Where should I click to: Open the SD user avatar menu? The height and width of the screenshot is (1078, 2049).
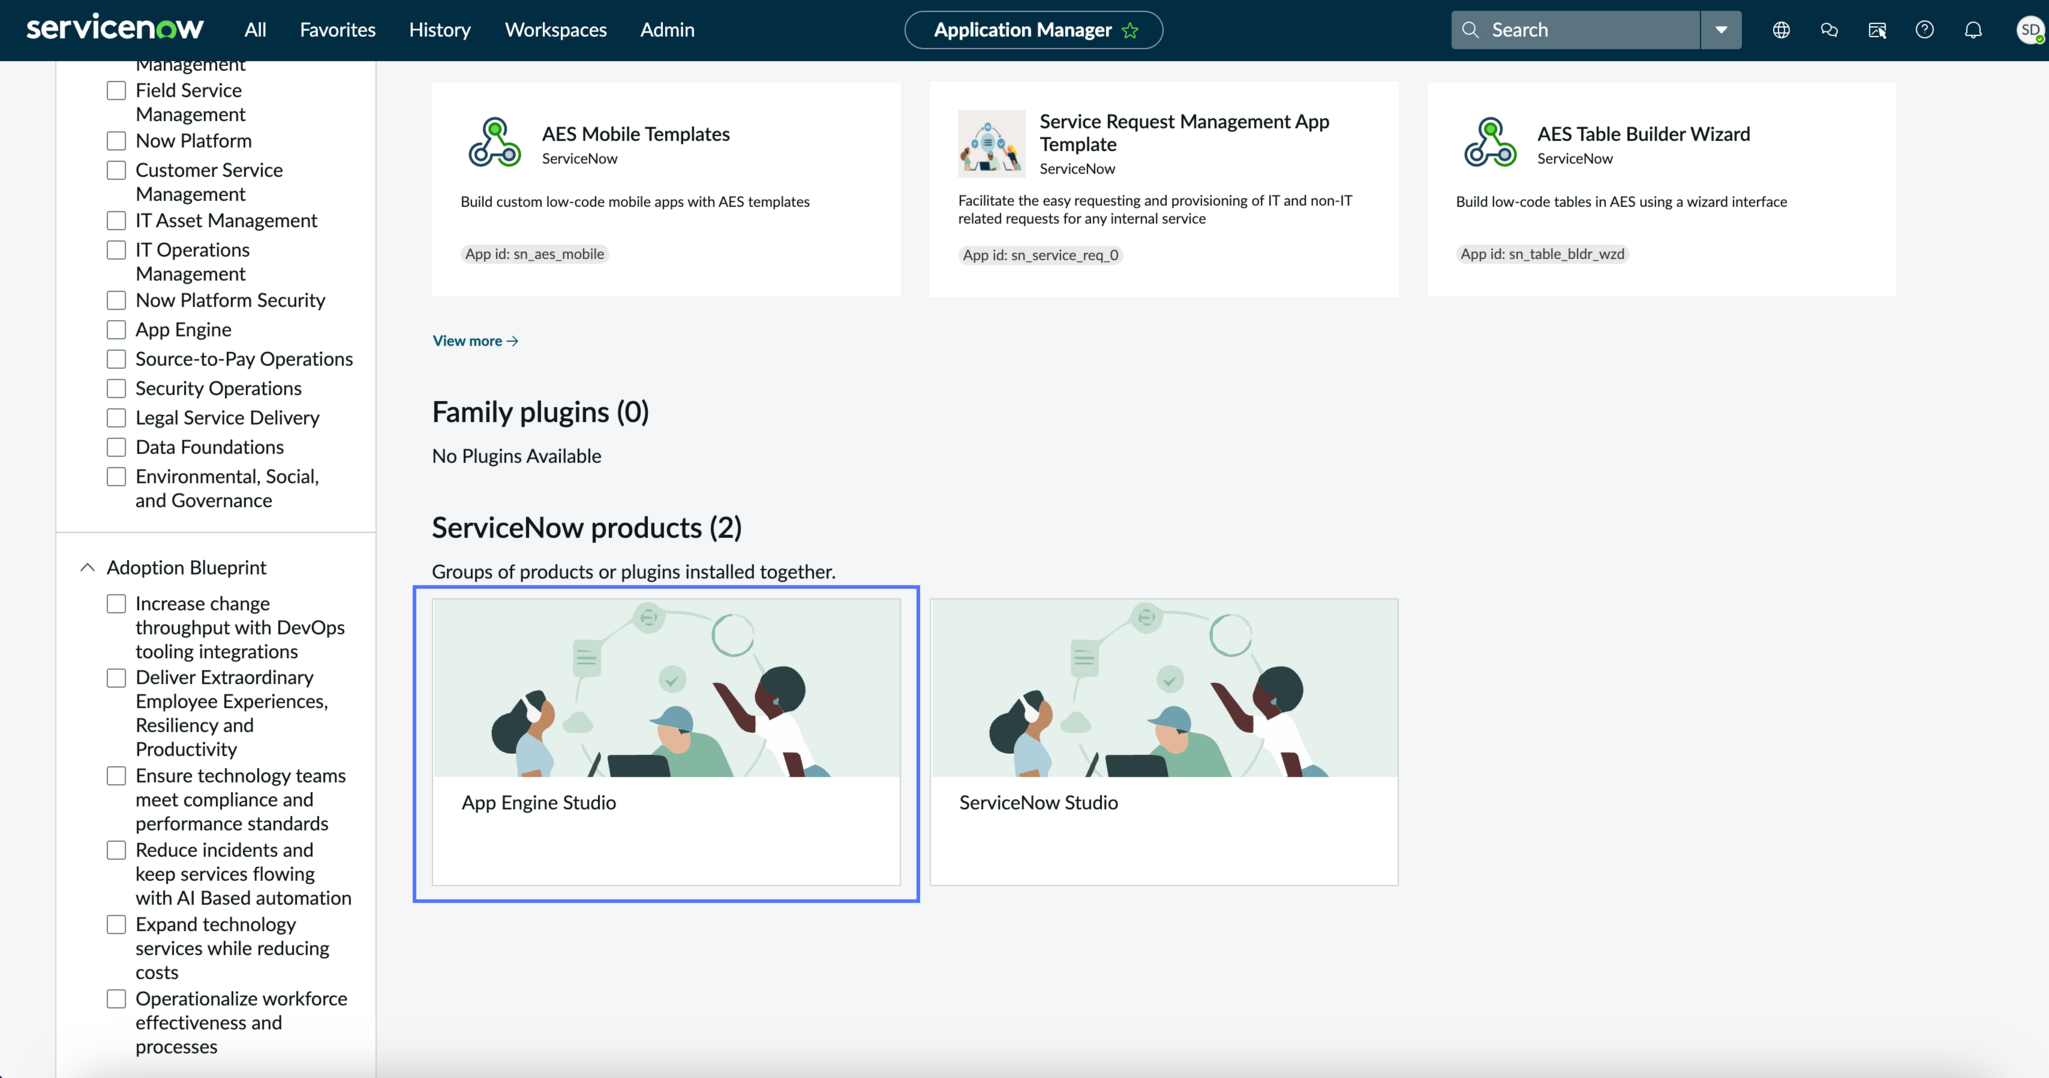pos(2030,30)
